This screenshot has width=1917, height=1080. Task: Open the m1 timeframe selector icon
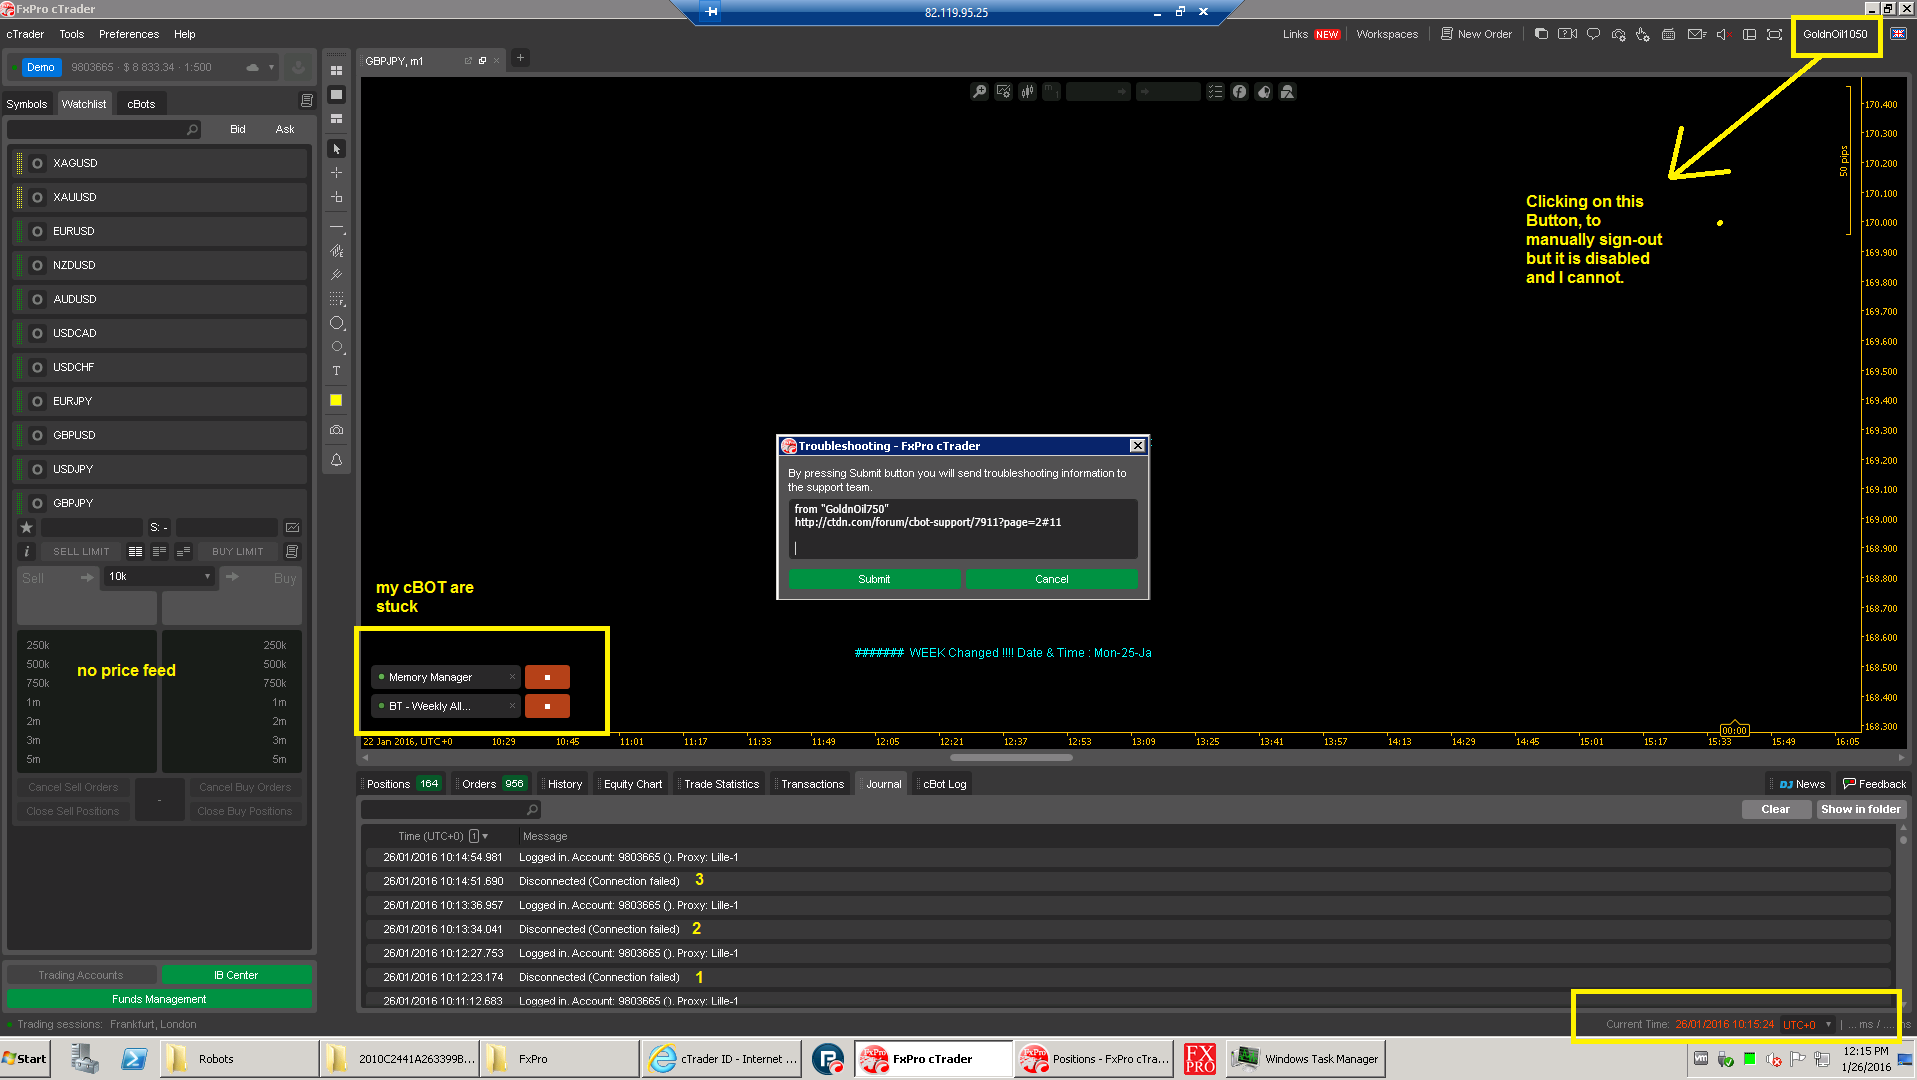tap(1051, 92)
